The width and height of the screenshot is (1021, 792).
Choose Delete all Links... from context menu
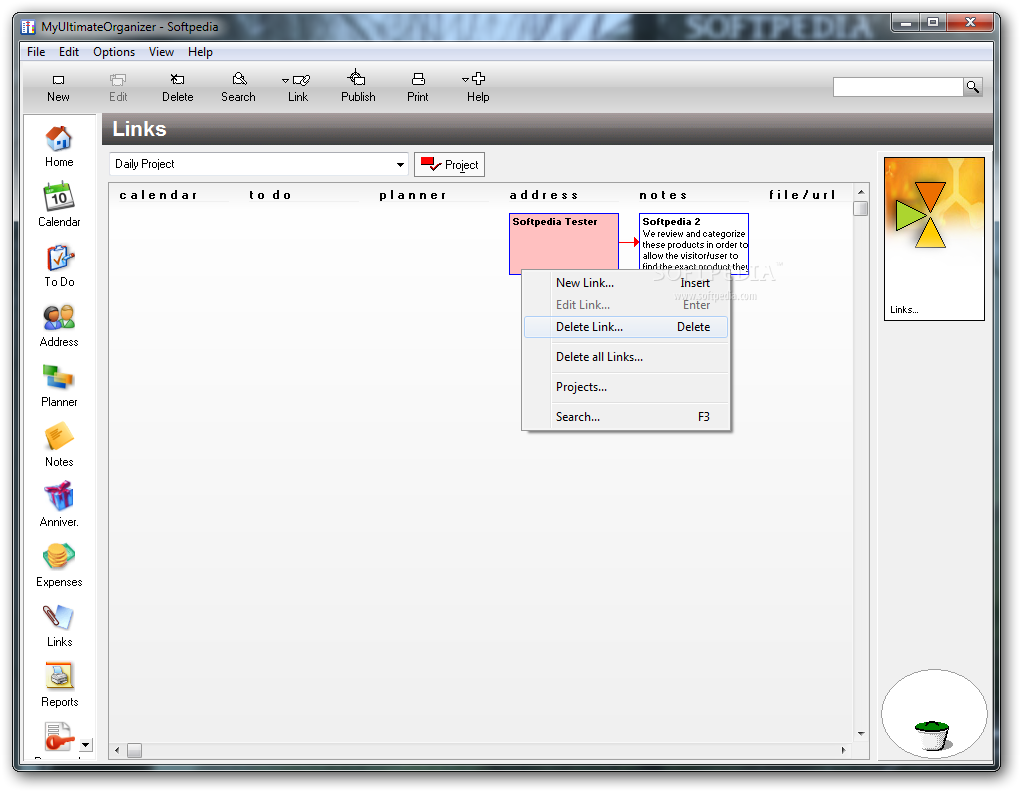click(626, 357)
